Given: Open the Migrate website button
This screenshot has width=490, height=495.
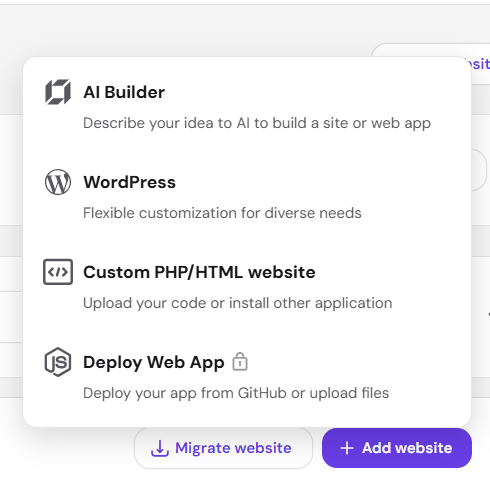Looking at the screenshot, I should 223,448.
